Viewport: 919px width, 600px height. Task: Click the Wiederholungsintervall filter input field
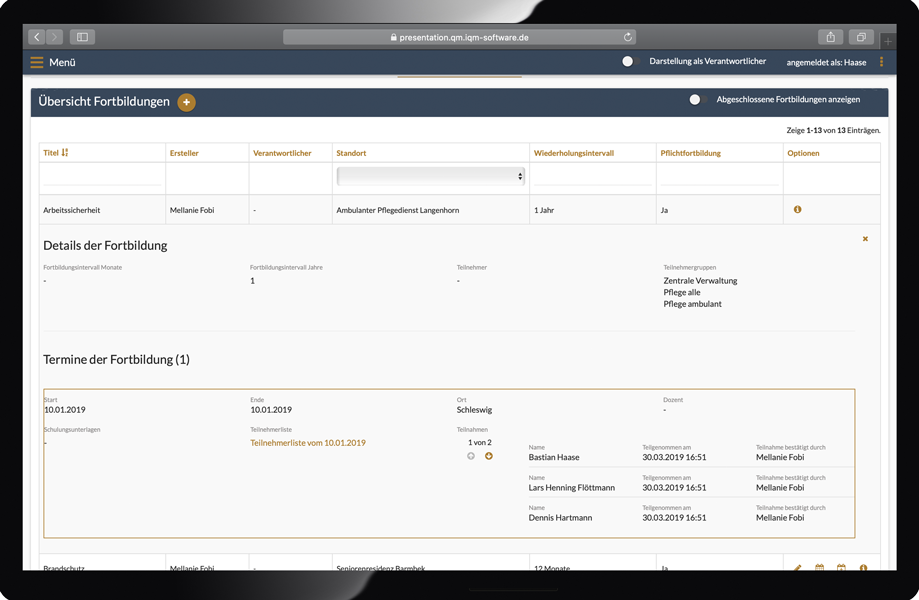click(x=593, y=177)
